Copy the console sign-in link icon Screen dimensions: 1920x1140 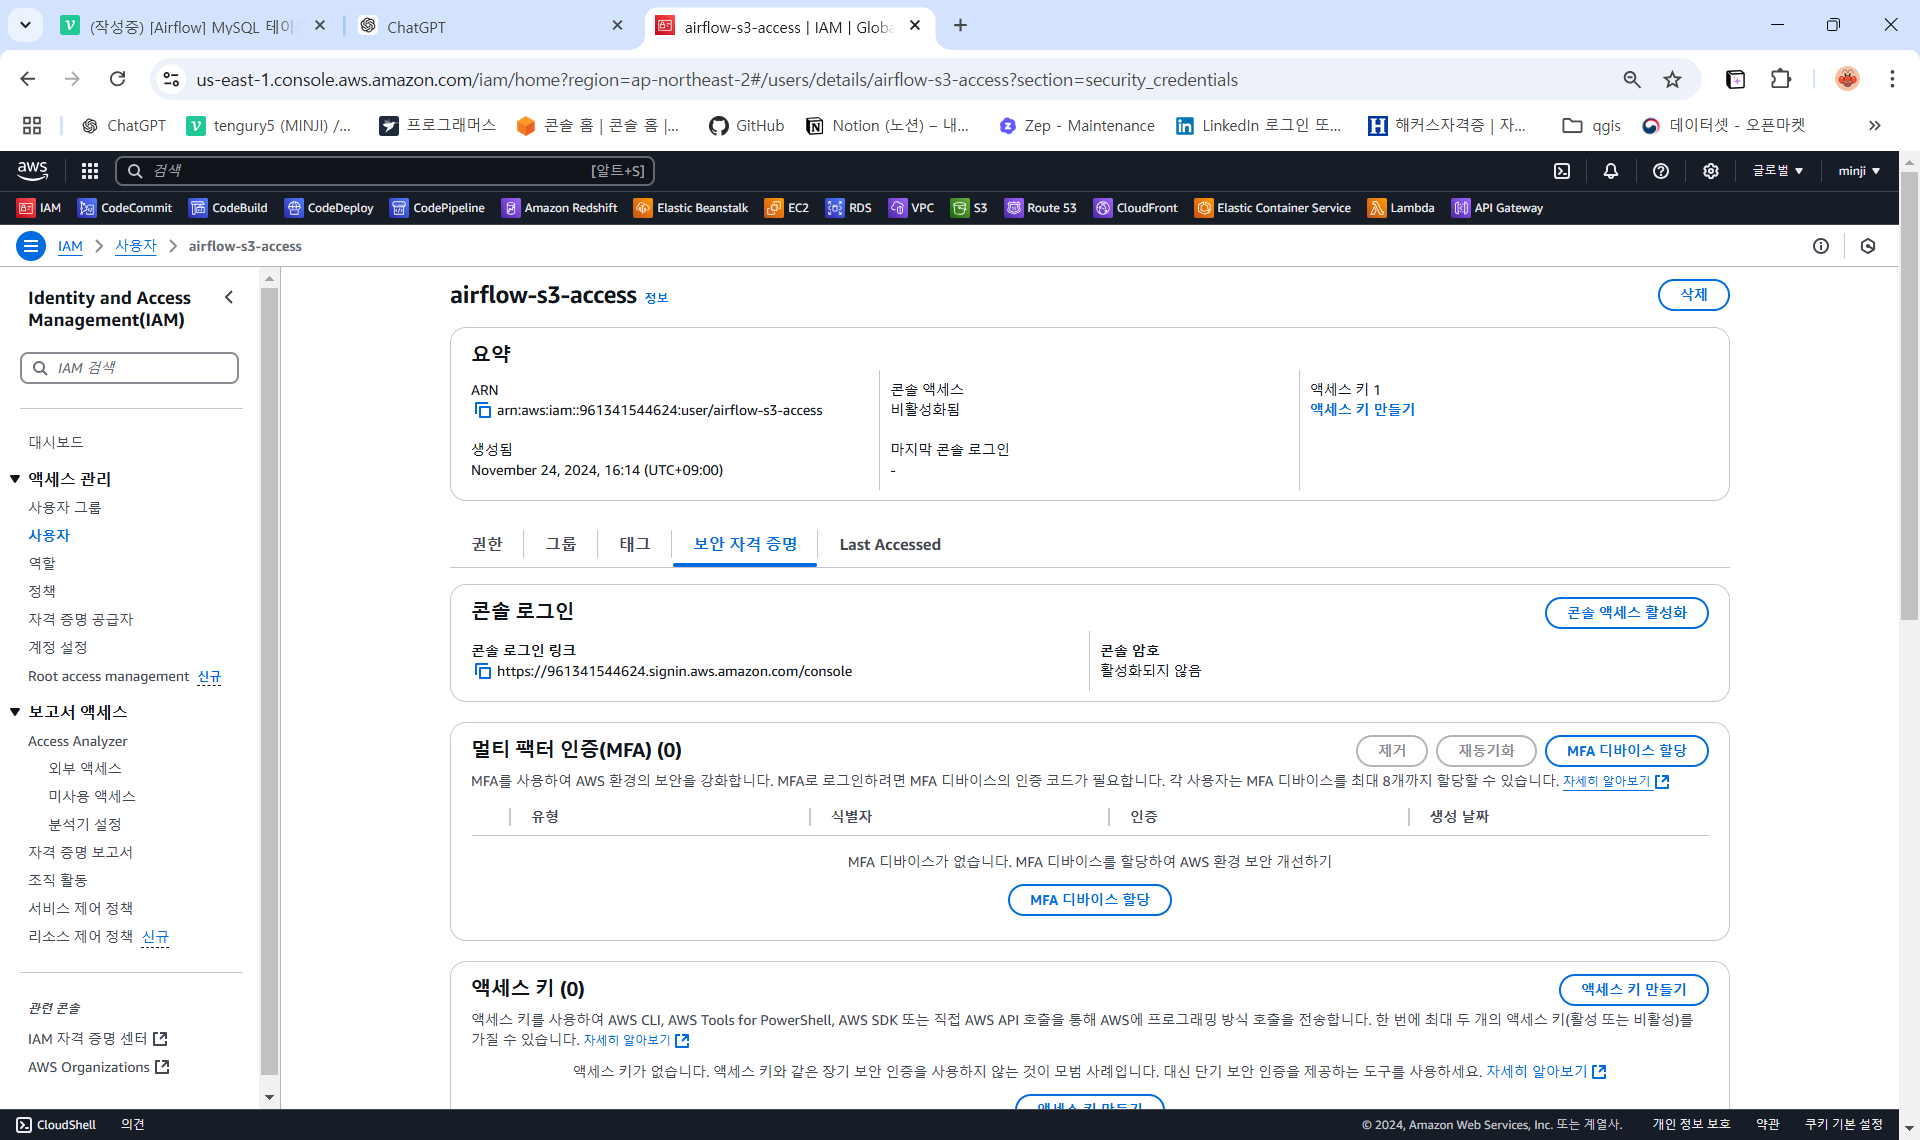tap(482, 672)
